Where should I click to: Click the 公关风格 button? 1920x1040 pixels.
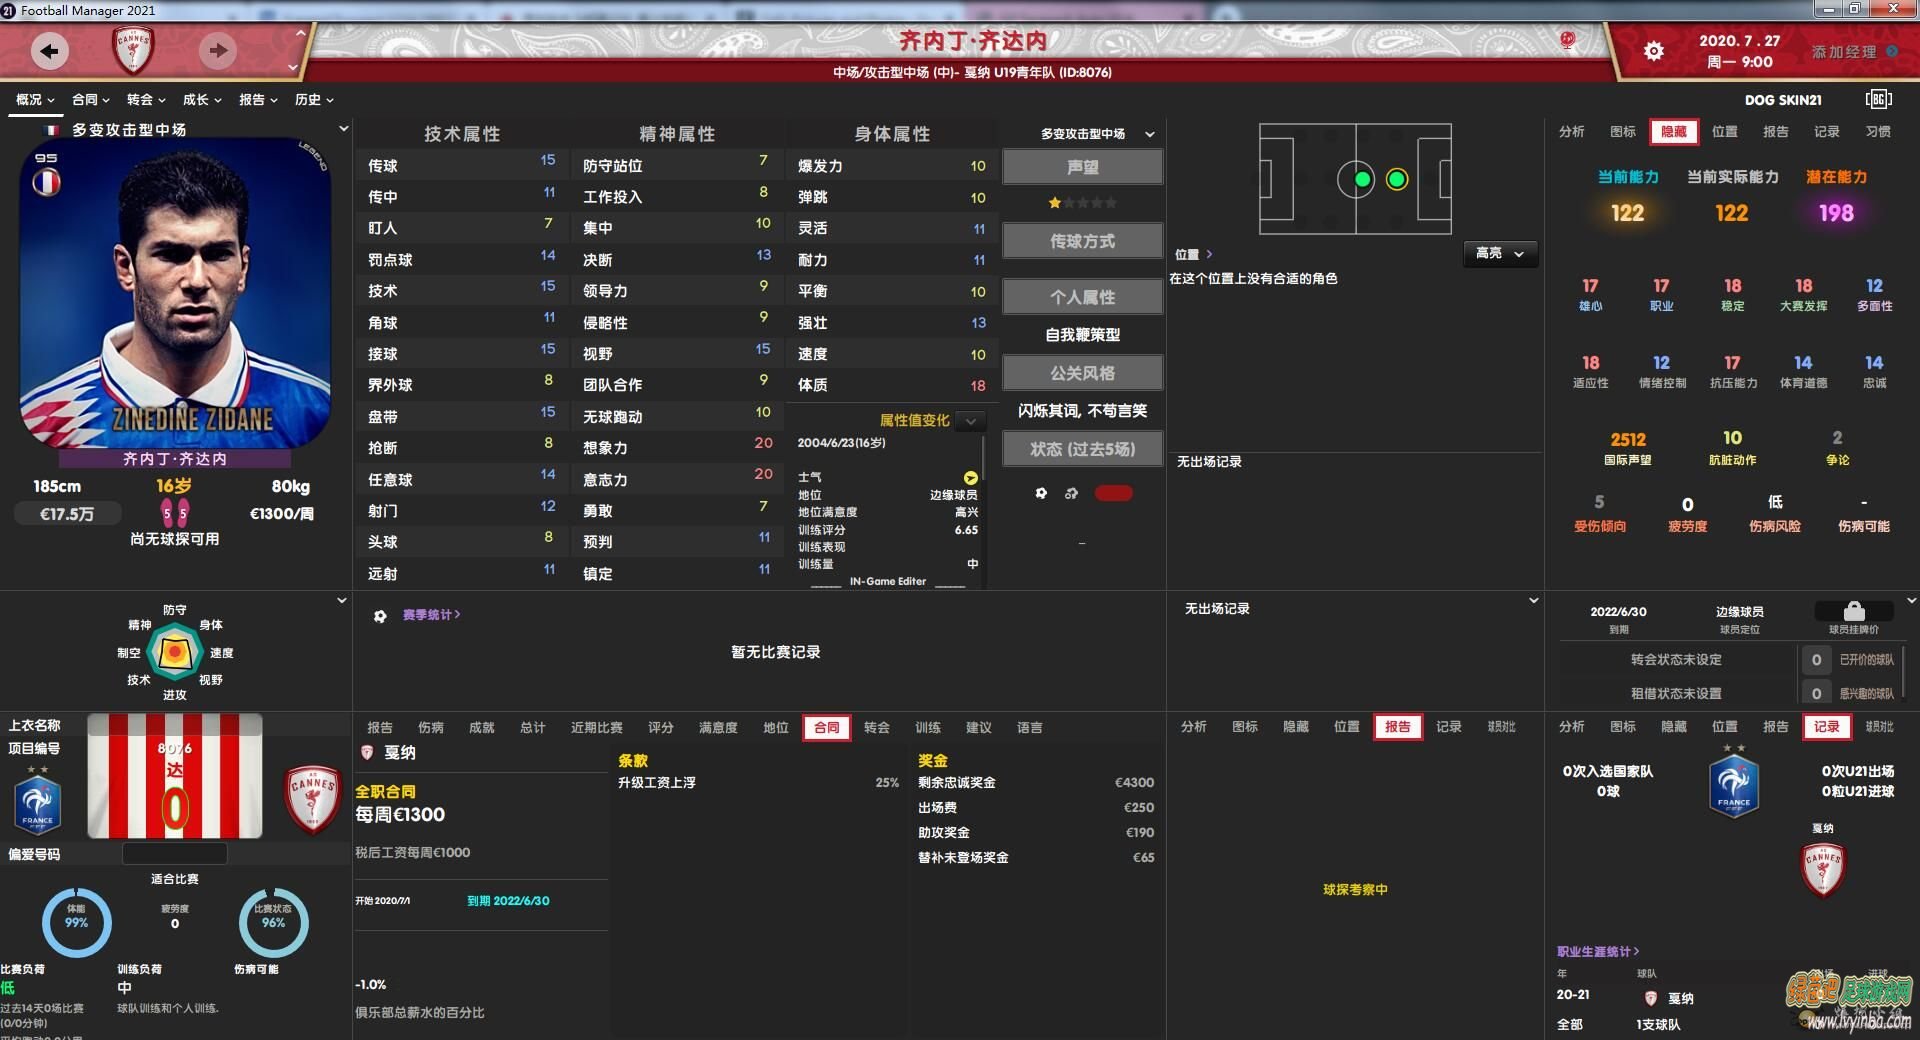click(1082, 373)
